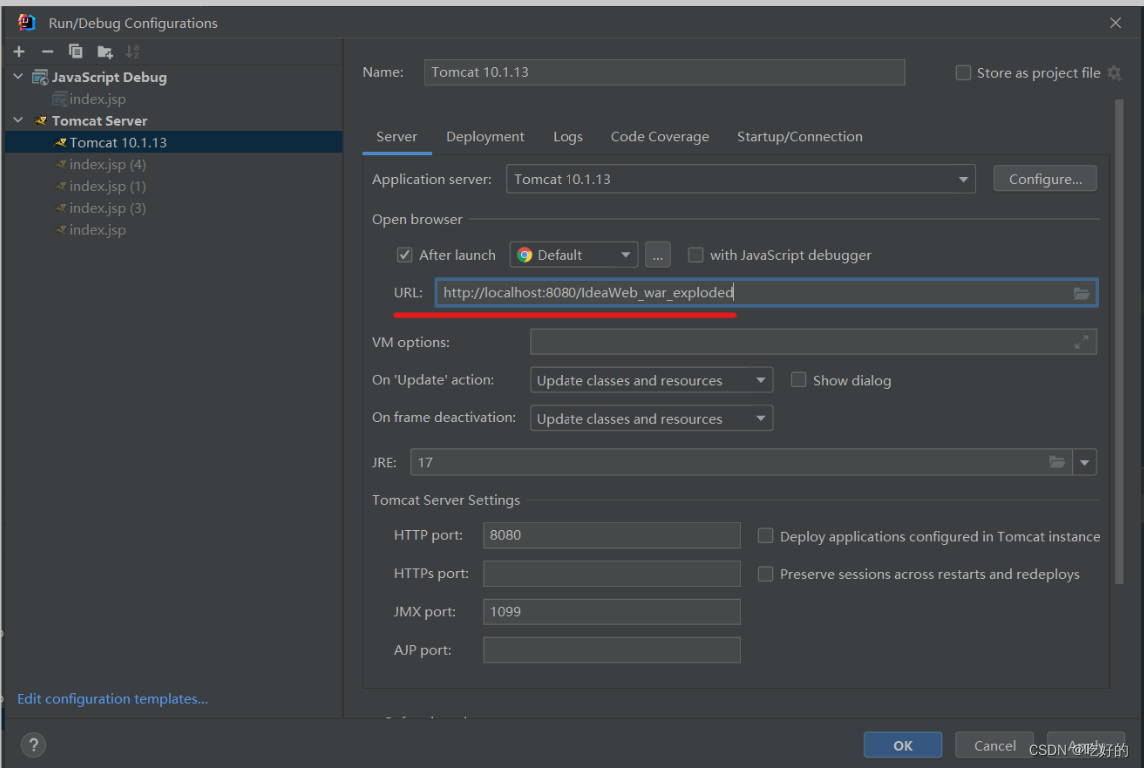Open the On frame deactivation dropdown
Image resolution: width=1144 pixels, height=768 pixels.
pos(652,419)
